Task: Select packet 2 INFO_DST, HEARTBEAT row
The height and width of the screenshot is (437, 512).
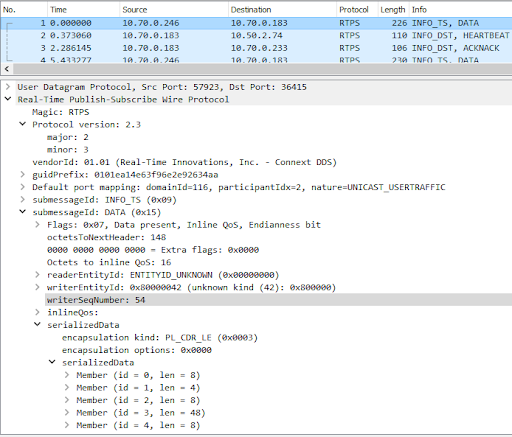Action: (x=256, y=35)
